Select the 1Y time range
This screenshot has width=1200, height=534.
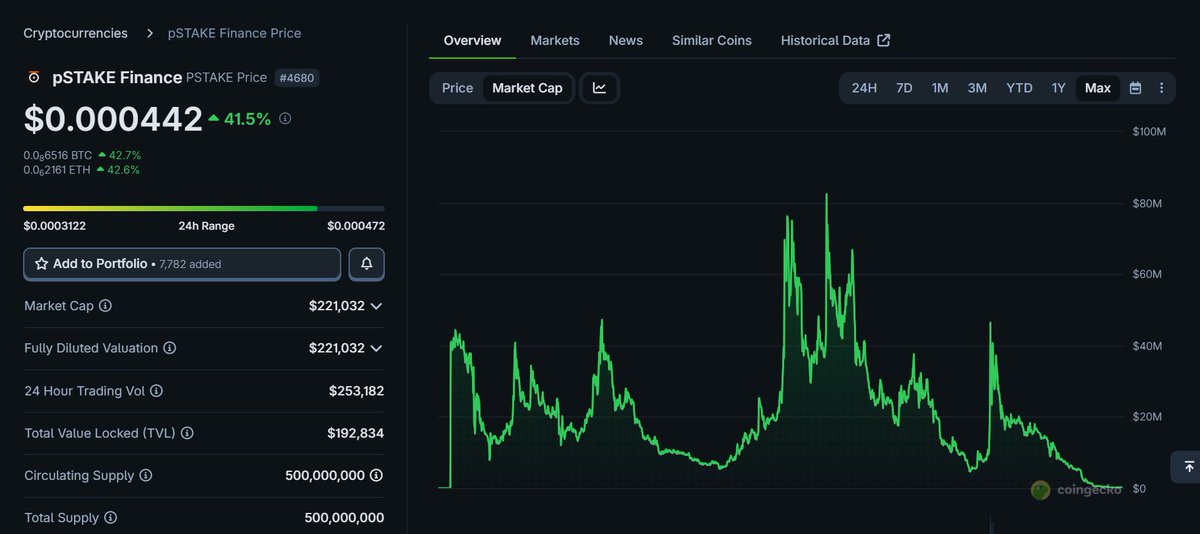click(x=1058, y=88)
